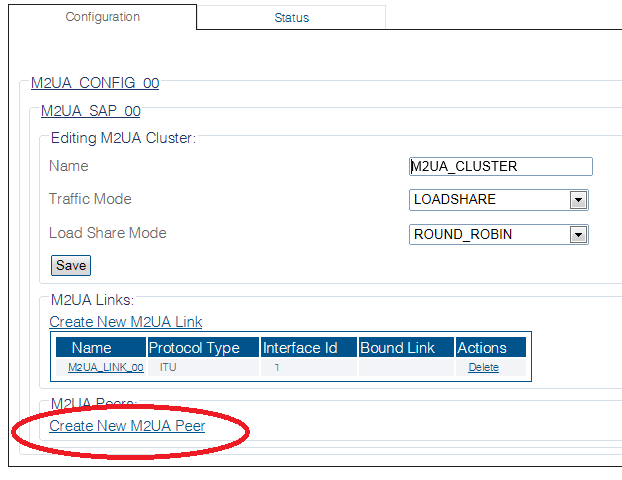Screen dimensions: 622x480
Task: Click the ROUND_ROBIN combo box
Action: click(x=499, y=234)
